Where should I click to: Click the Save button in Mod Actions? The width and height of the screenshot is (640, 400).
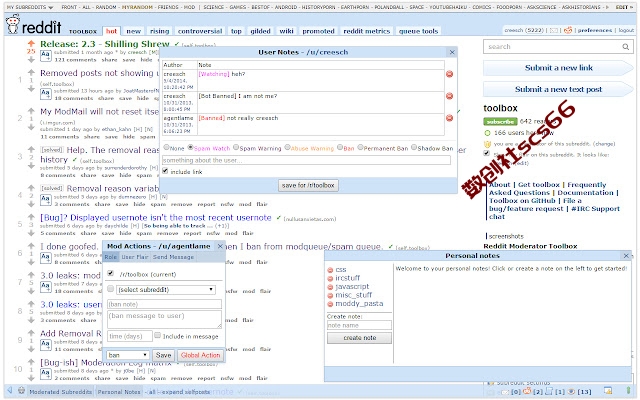point(163,355)
